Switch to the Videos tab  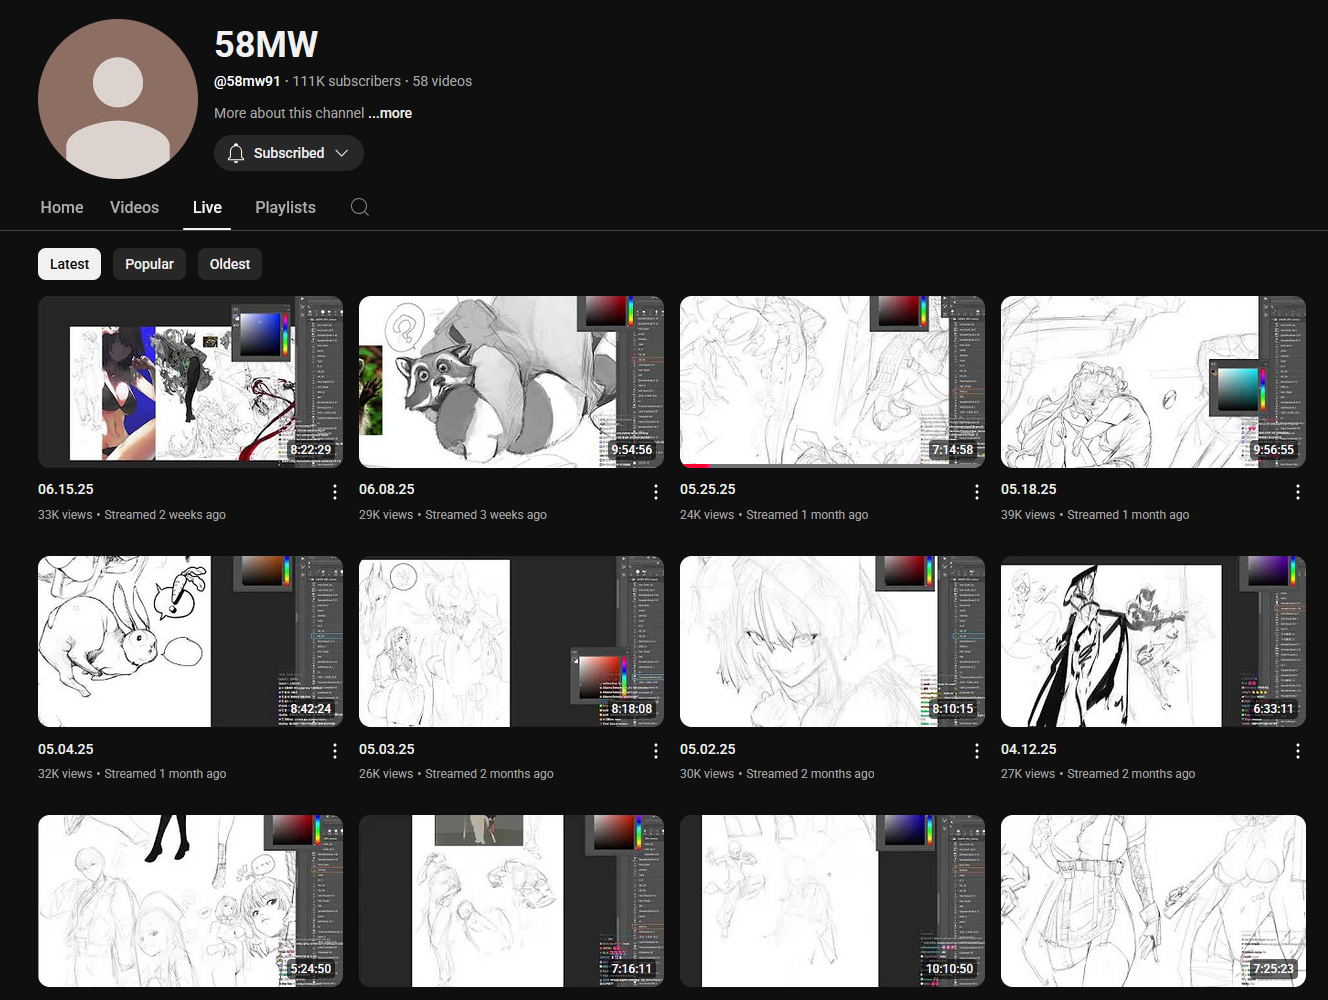pyautogui.click(x=134, y=207)
